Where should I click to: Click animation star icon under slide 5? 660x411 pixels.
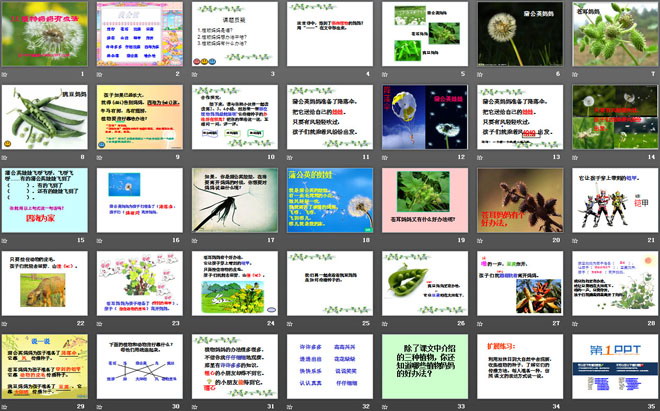(x=385, y=74)
